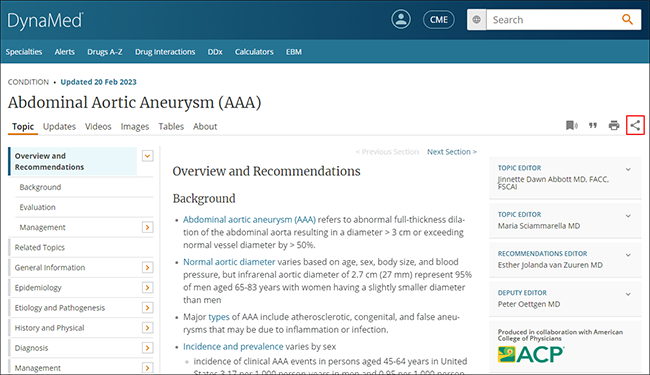Expand the Diagnosis arrow
Viewport: 650px width, 375px height.
coord(148,348)
